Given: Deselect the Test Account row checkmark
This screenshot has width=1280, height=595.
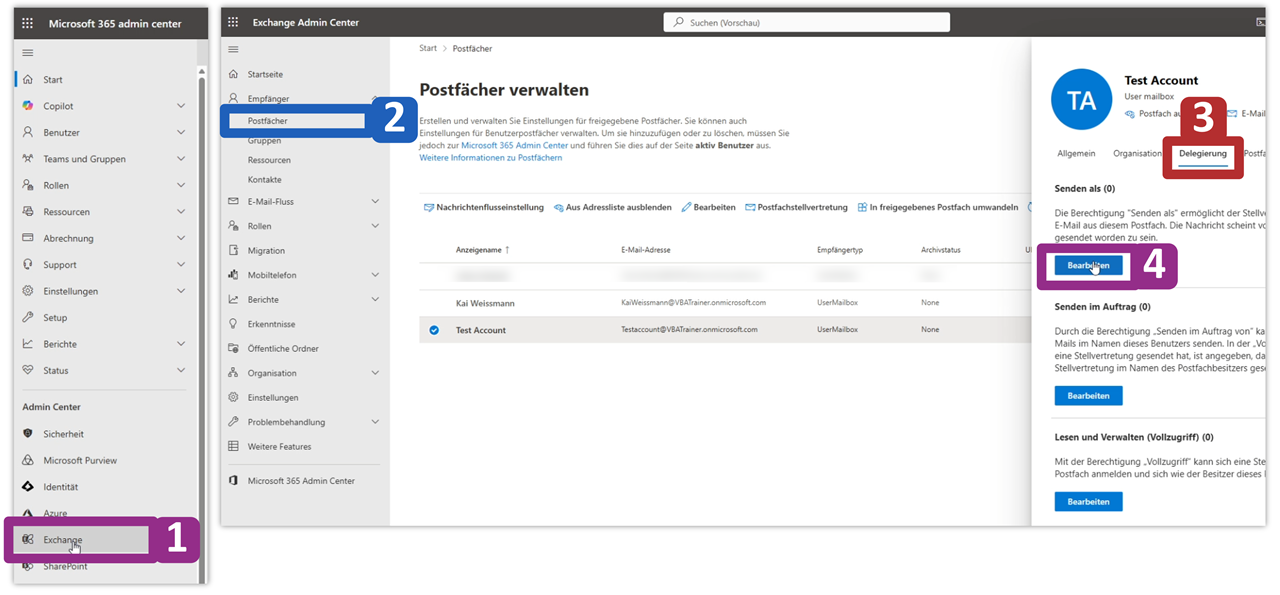Looking at the screenshot, I should click(434, 330).
